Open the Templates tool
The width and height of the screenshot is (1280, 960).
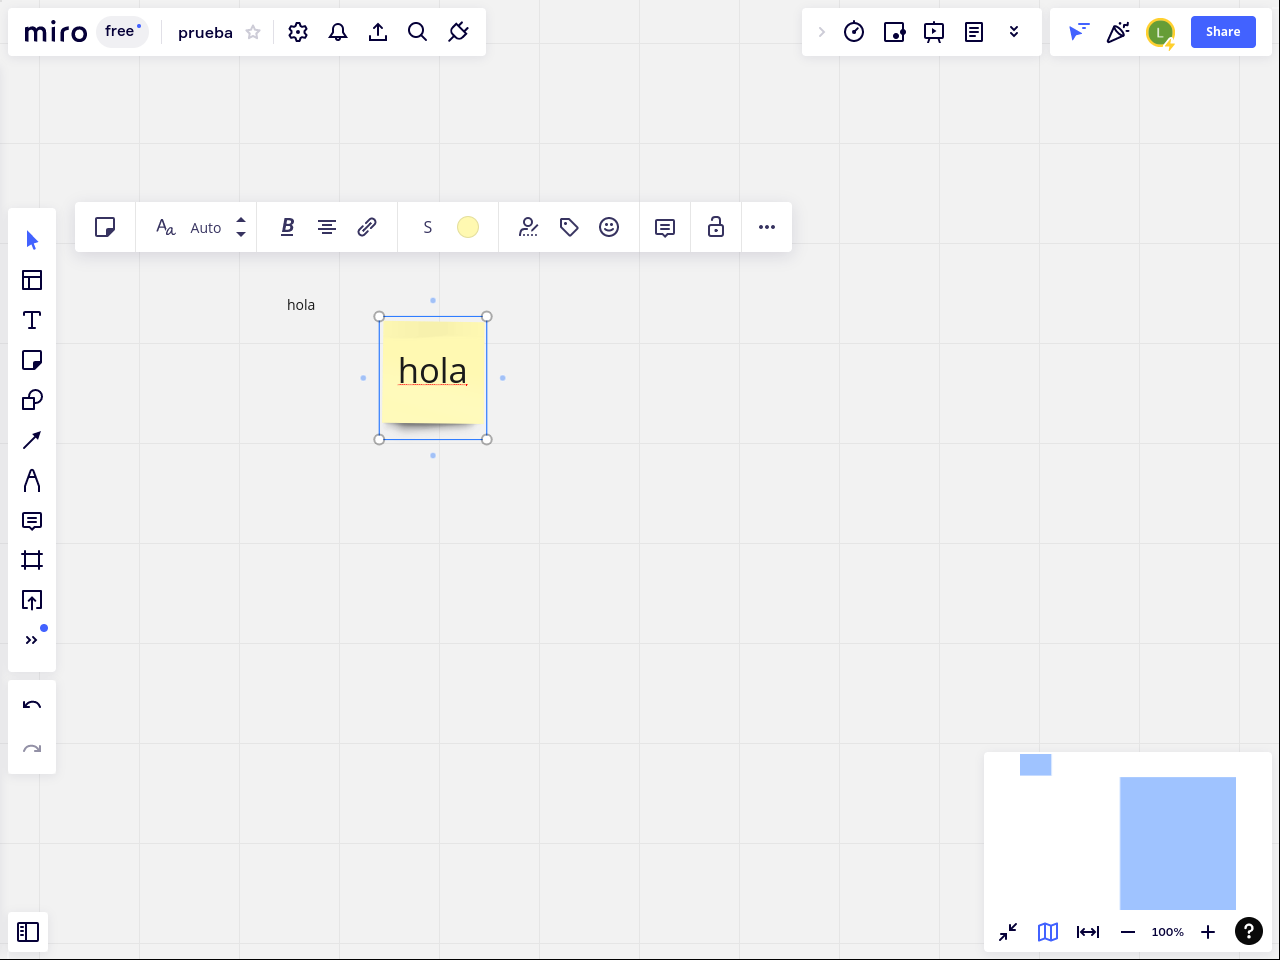(32, 280)
